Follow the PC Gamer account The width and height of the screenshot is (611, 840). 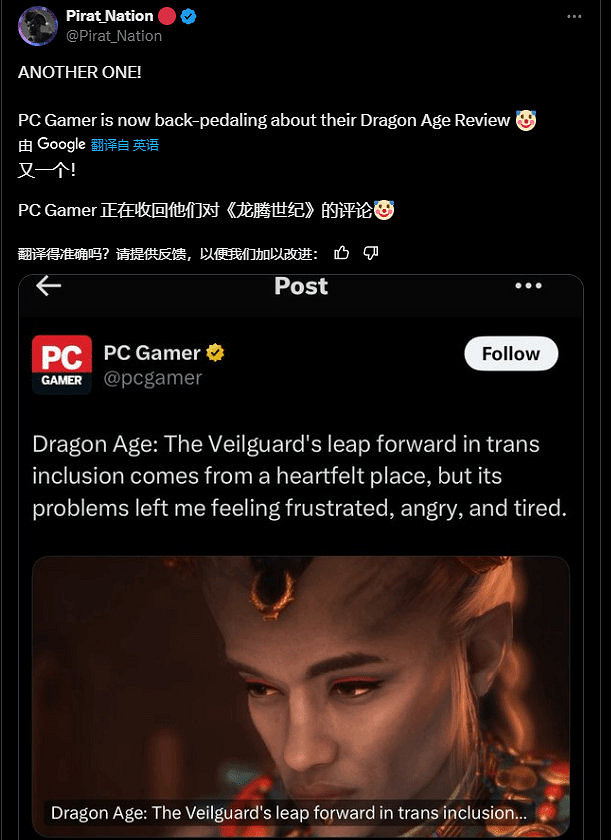(x=510, y=354)
